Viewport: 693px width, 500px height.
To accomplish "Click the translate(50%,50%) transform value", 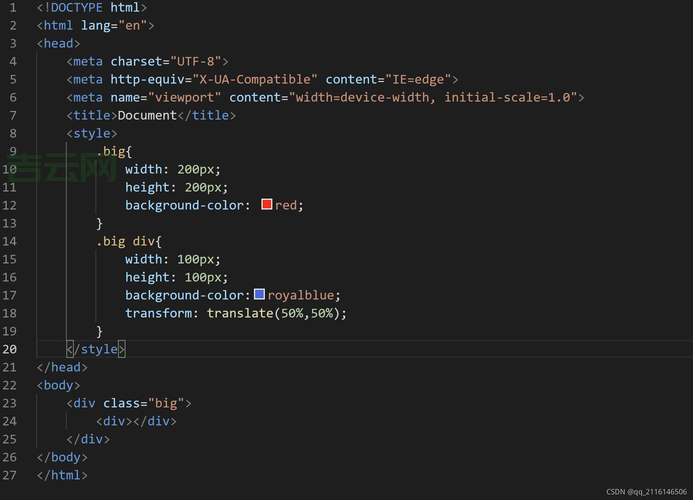I will tap(277, 313).
